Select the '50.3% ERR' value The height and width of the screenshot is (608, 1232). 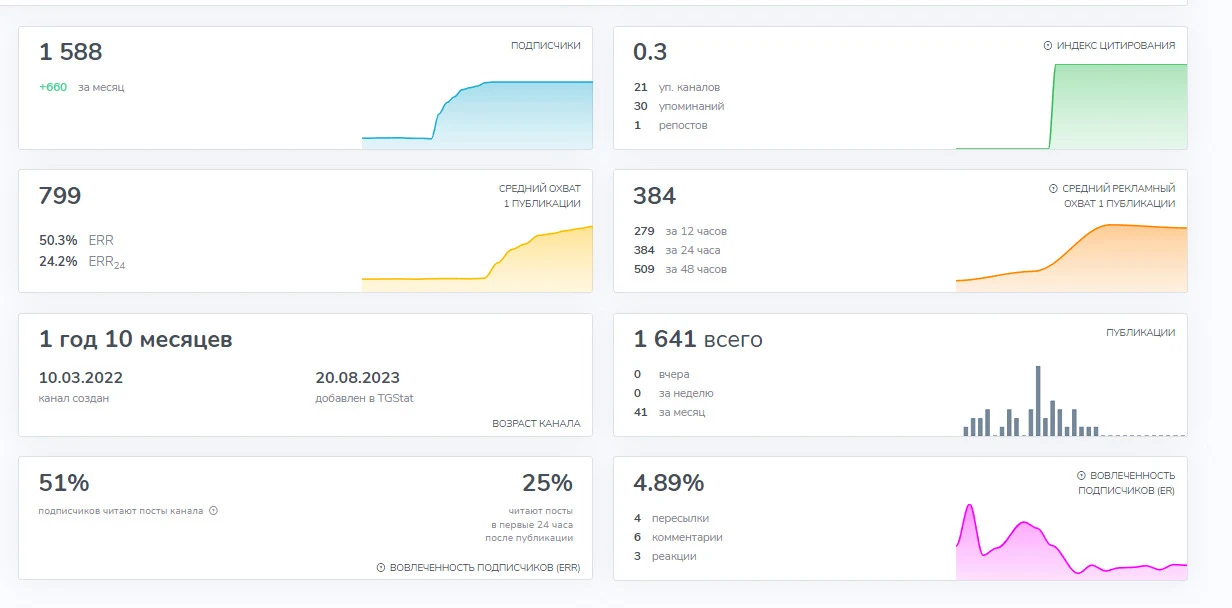pos(76,240)
